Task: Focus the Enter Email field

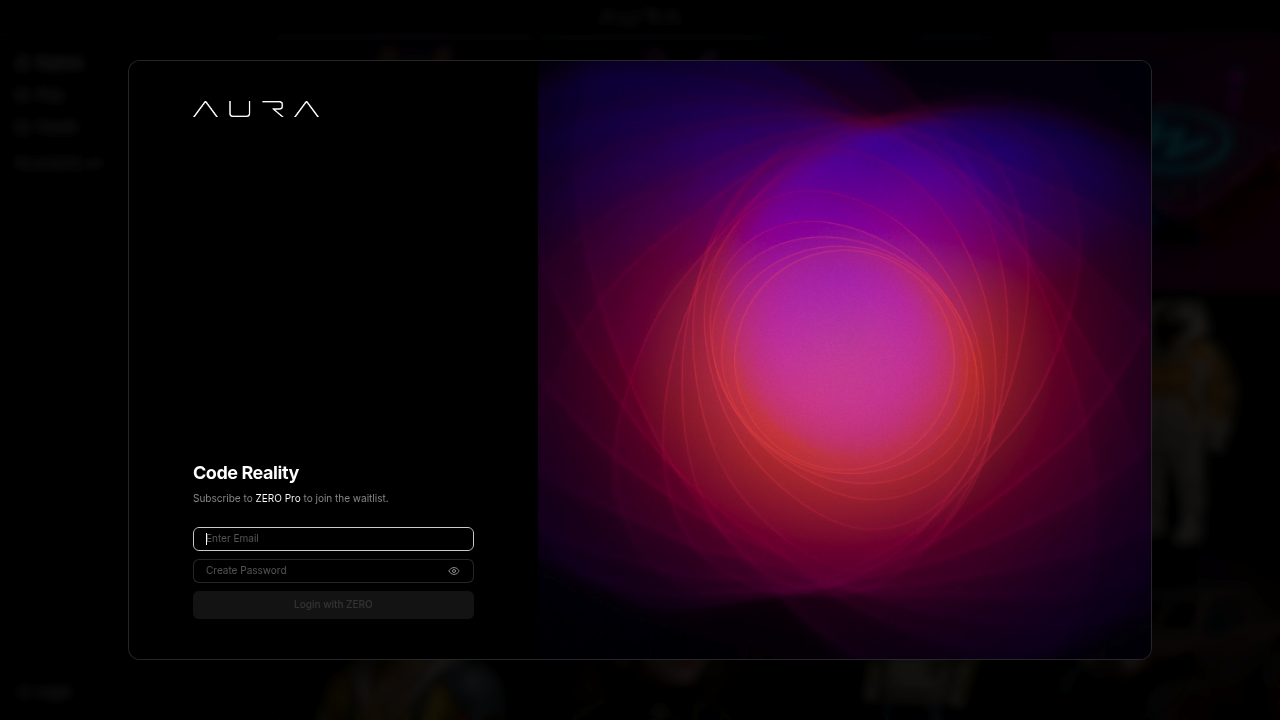Action: [x=333, y=539]
